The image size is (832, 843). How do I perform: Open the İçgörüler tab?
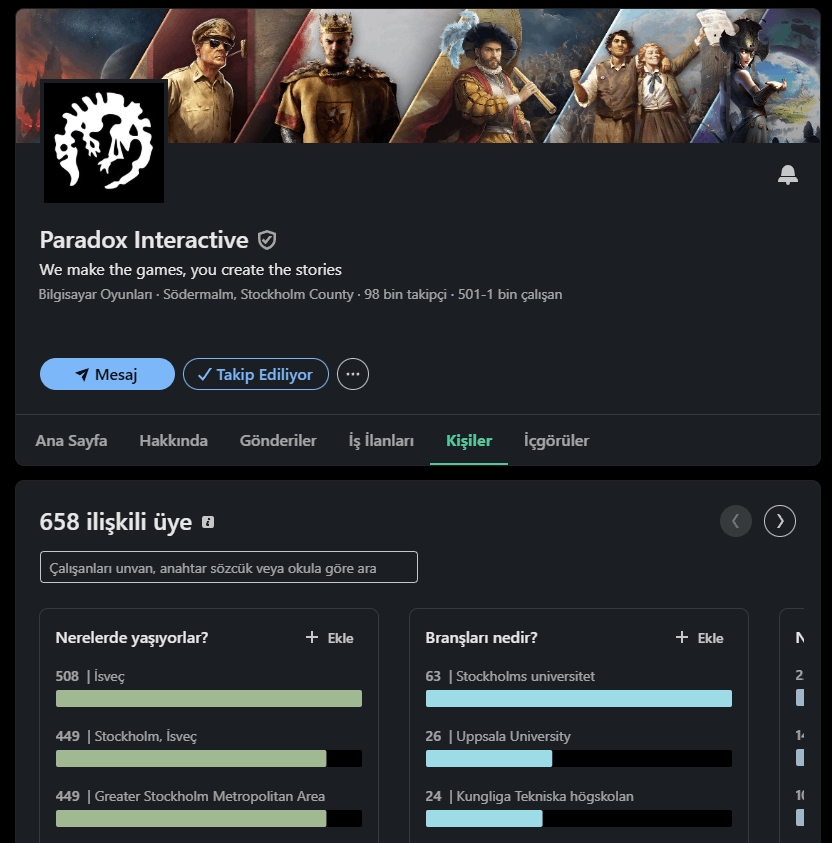tap(556, 440)
